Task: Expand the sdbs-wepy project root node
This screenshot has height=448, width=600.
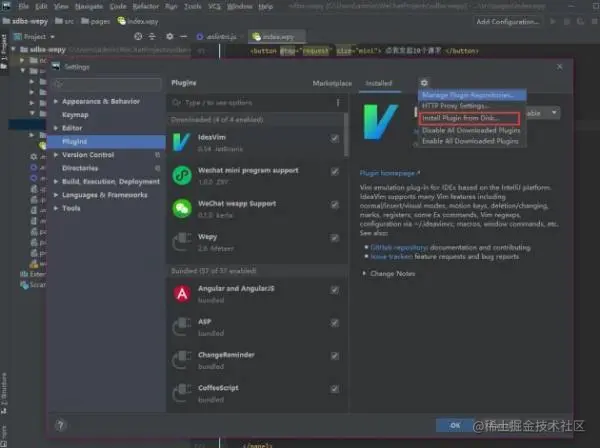Action: pos(14,49)
